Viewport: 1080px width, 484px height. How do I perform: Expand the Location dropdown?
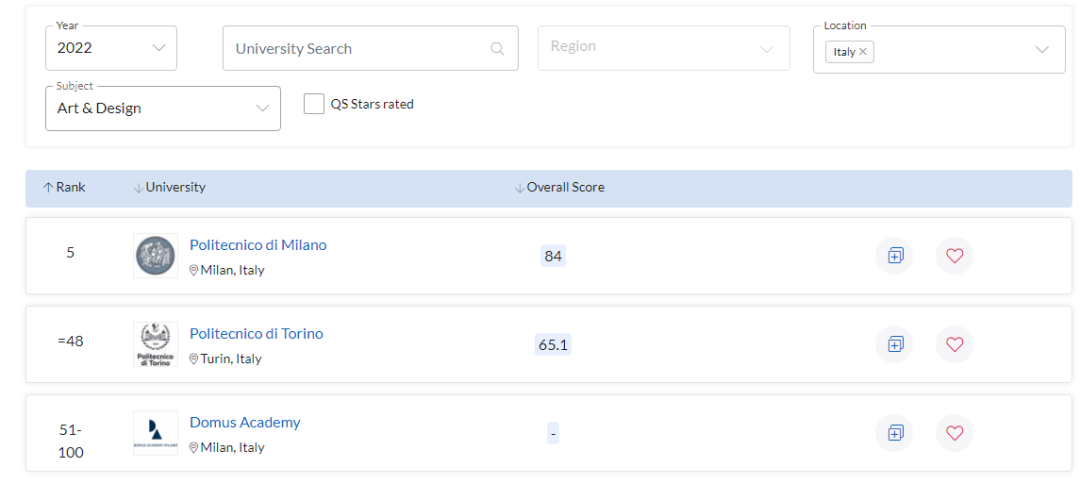coord(1041,50)
